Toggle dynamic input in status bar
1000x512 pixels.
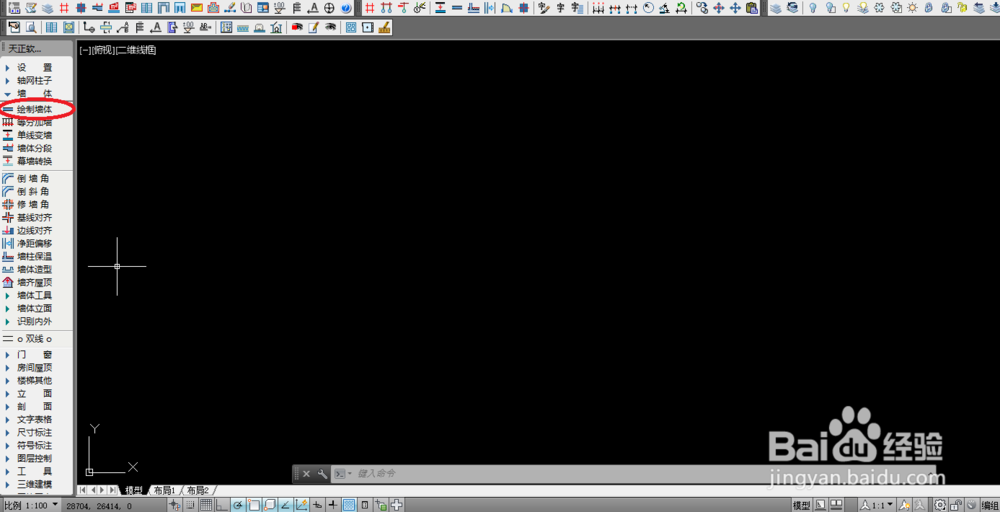pyautogui.click(x=318, y=505)
